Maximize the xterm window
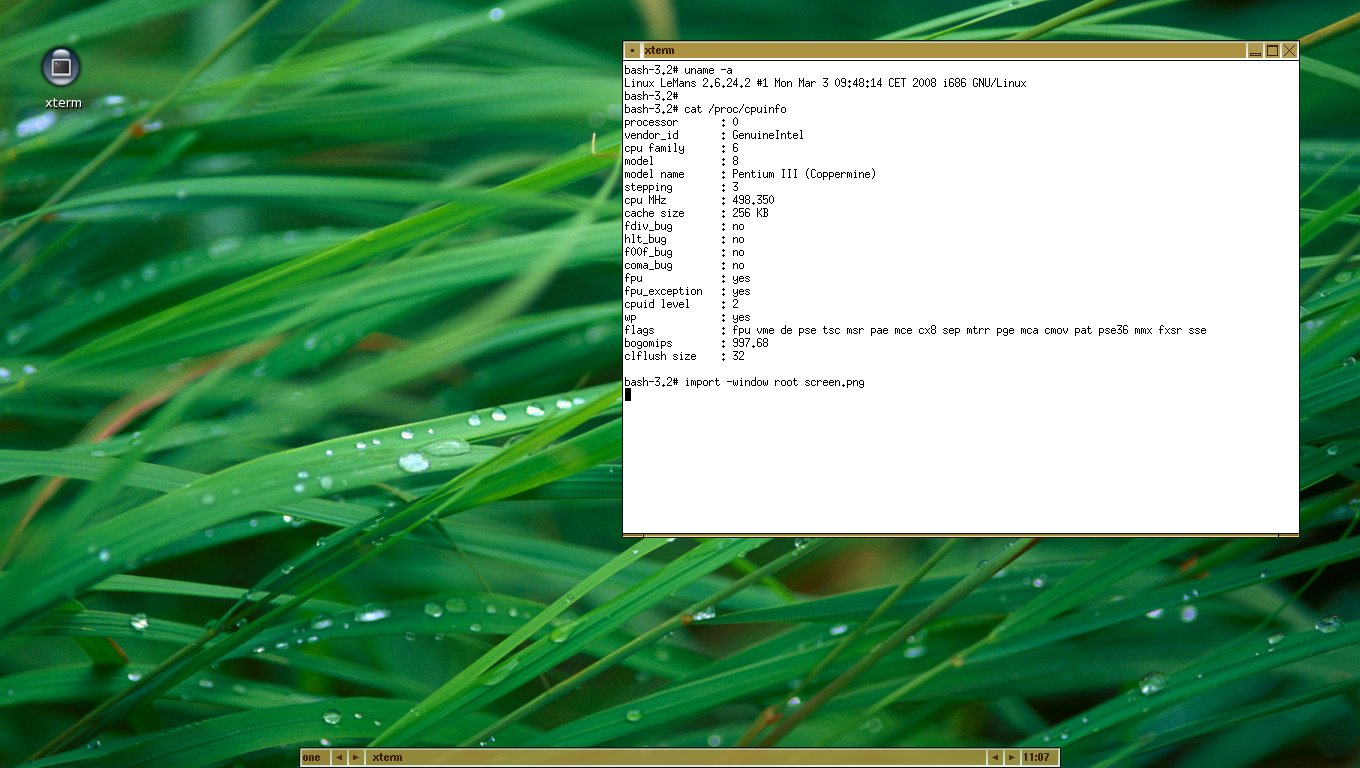The height and width of the screenshot is (768, 1360). click(1272, 51)
